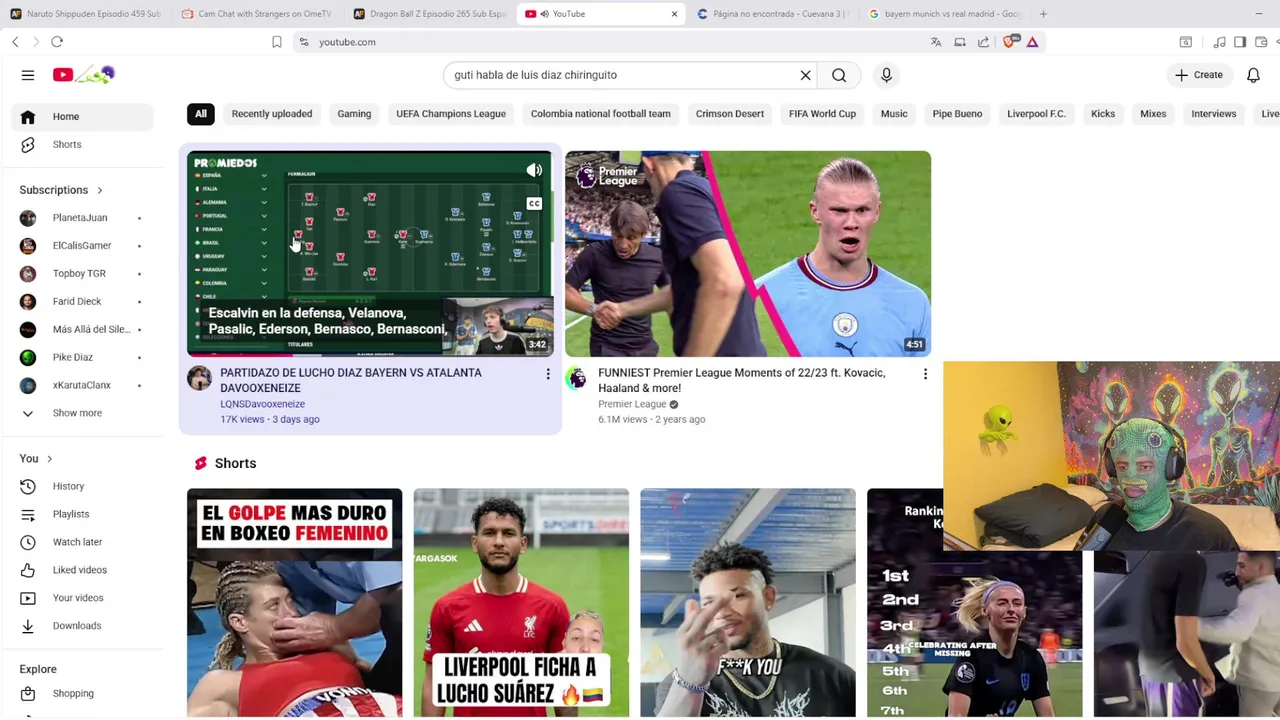Open Liked videos in the sidebar
1280x720 pixels.
coord(84,570)
